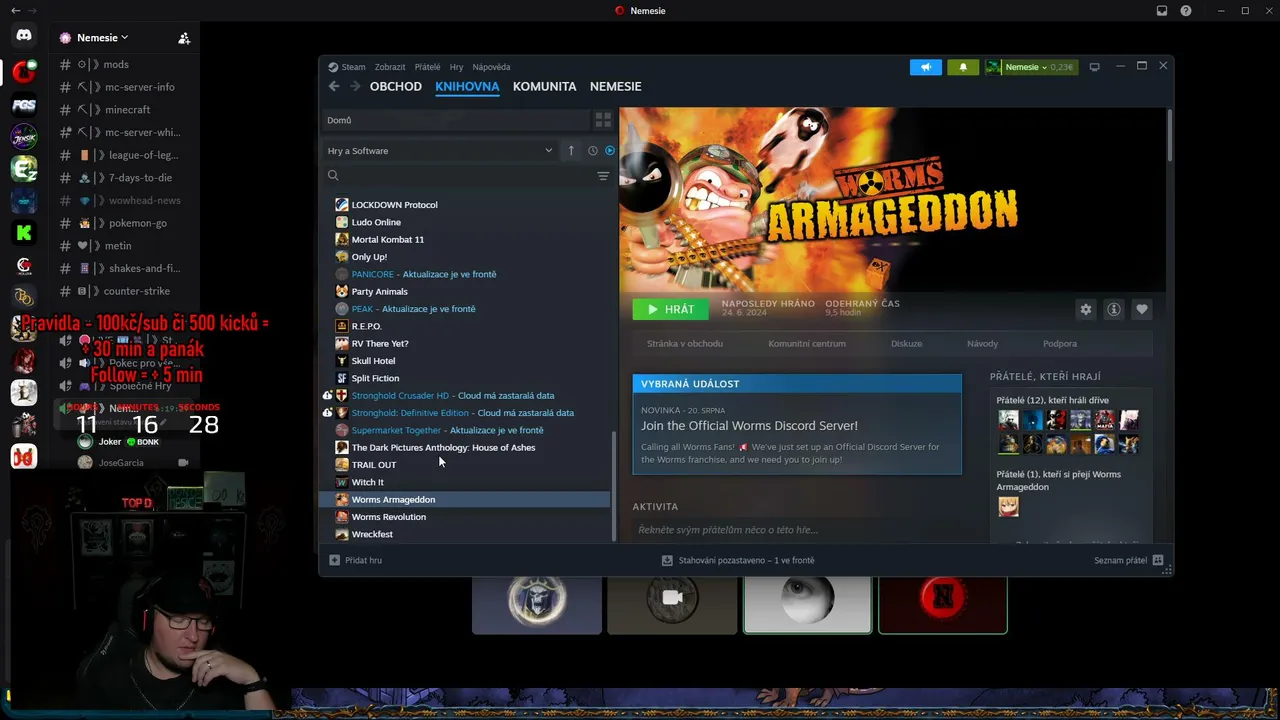Open the NEMESIE profile tab

pos(616,86)
